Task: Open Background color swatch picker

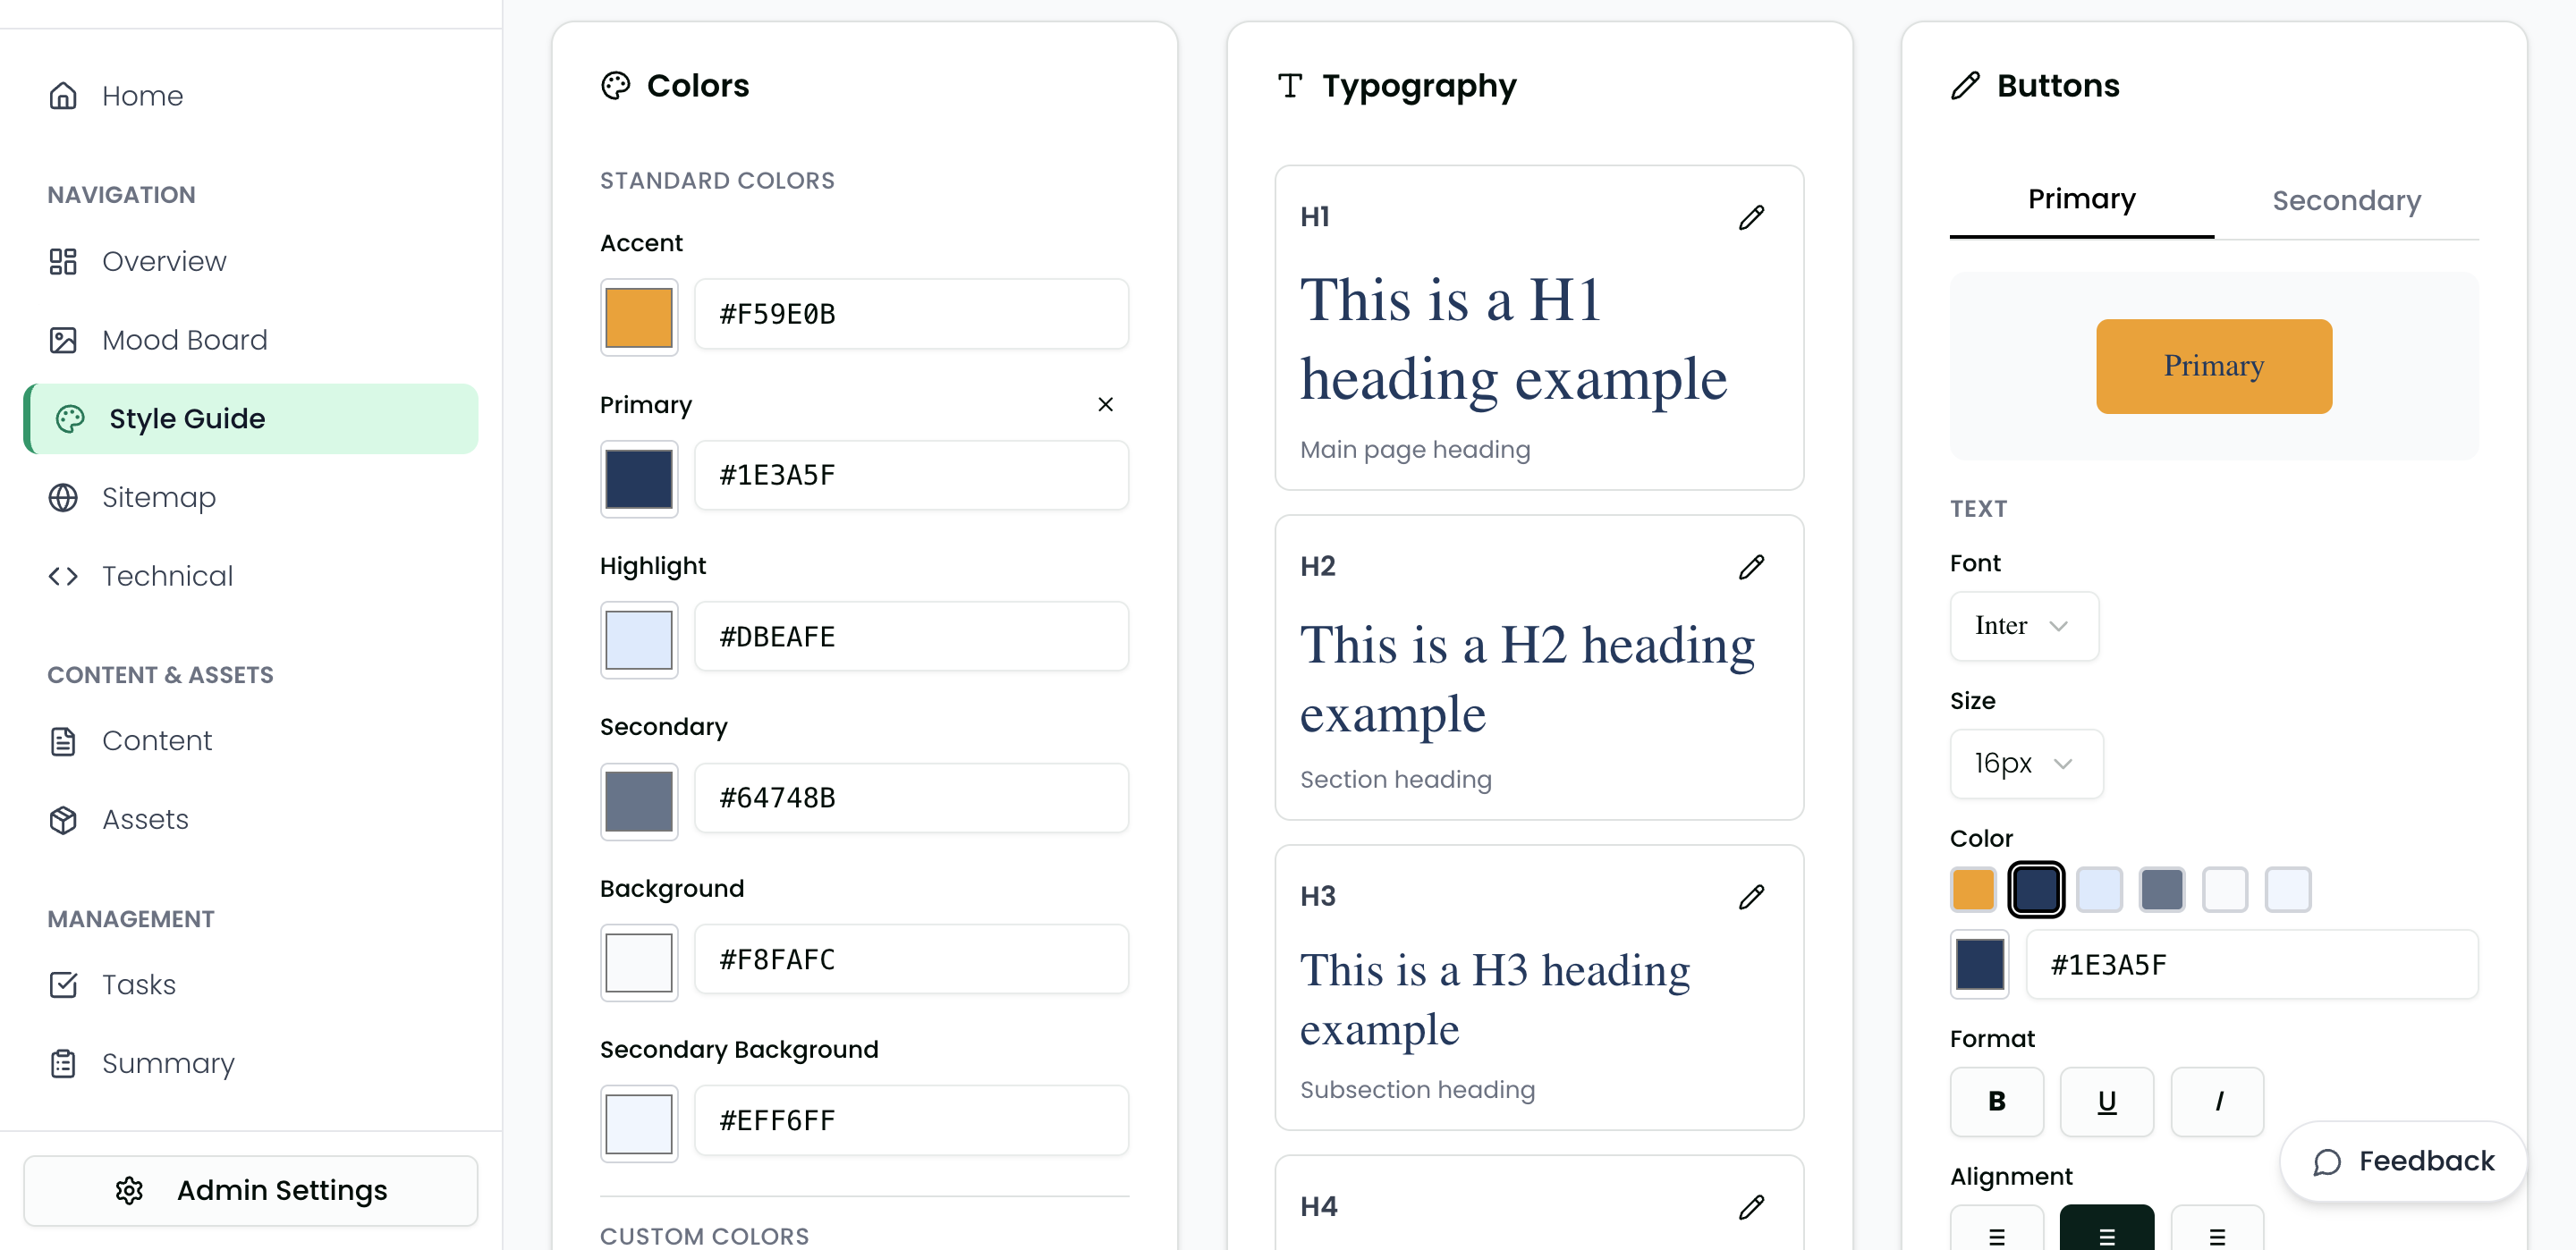Action: 639,963
